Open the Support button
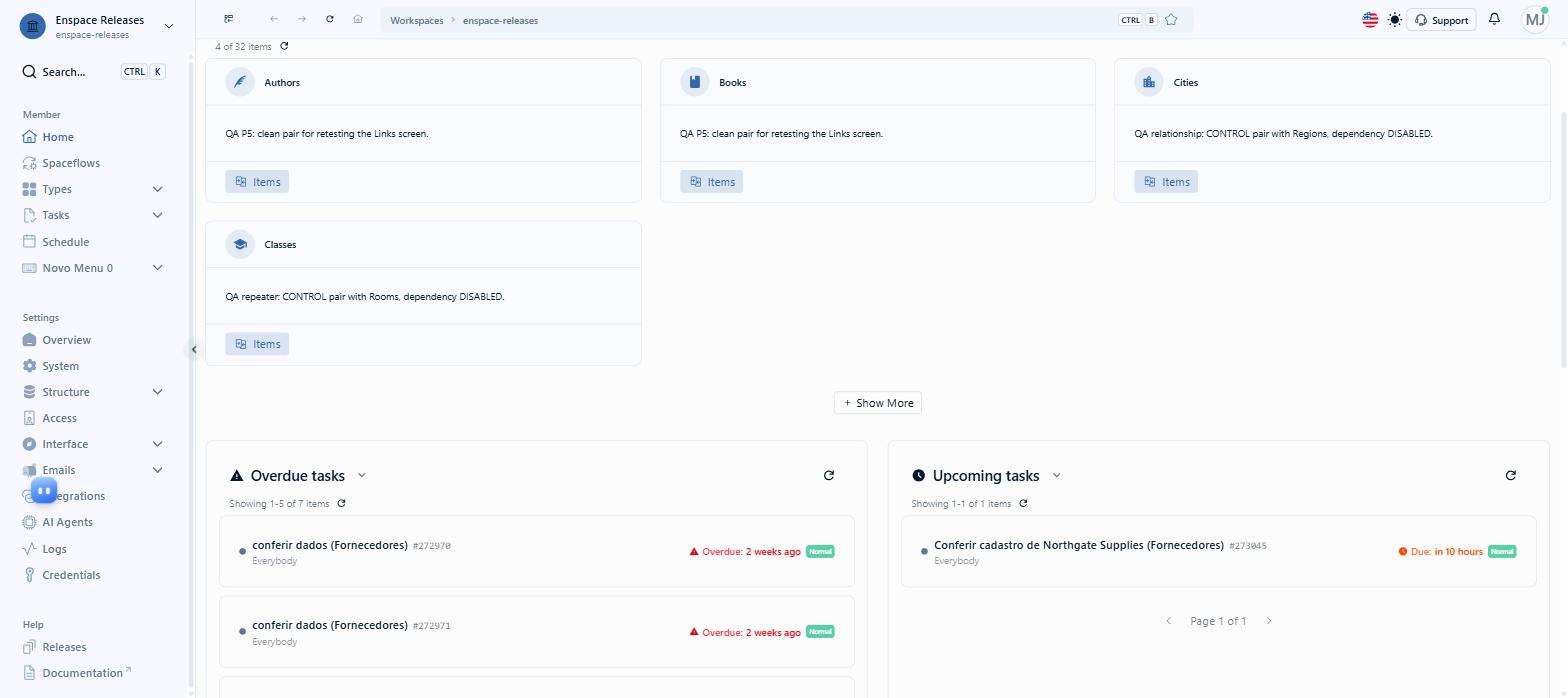Screen dimensions: 1568x698 click(1441, 20)
